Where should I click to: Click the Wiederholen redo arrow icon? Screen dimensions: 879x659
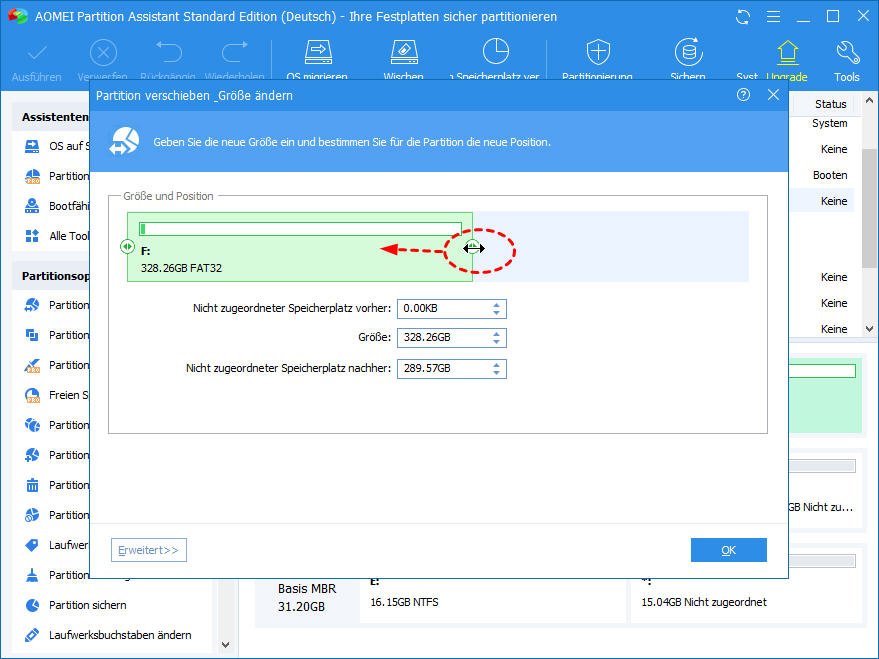(x=234, y=52)
